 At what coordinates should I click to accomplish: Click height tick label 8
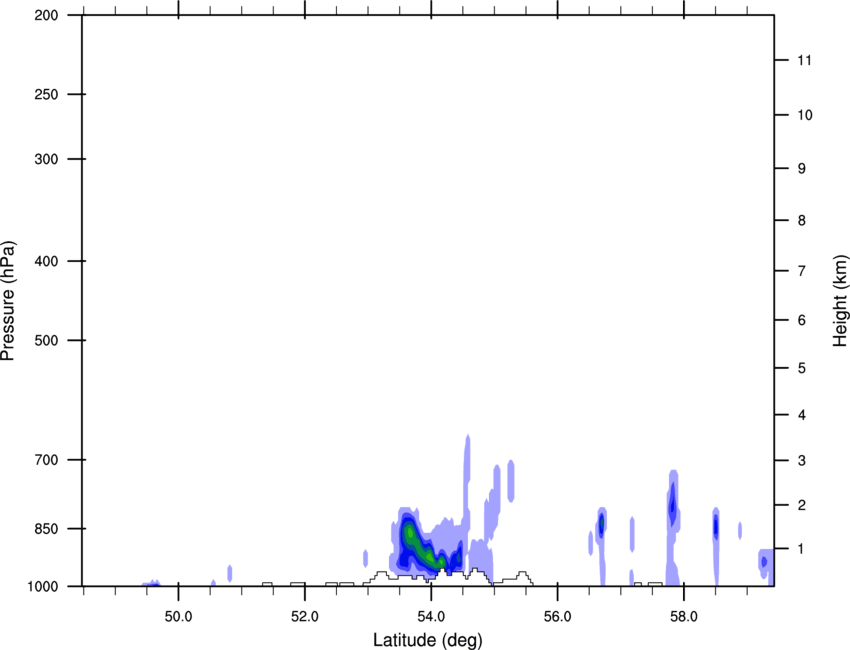click(802, 221)
